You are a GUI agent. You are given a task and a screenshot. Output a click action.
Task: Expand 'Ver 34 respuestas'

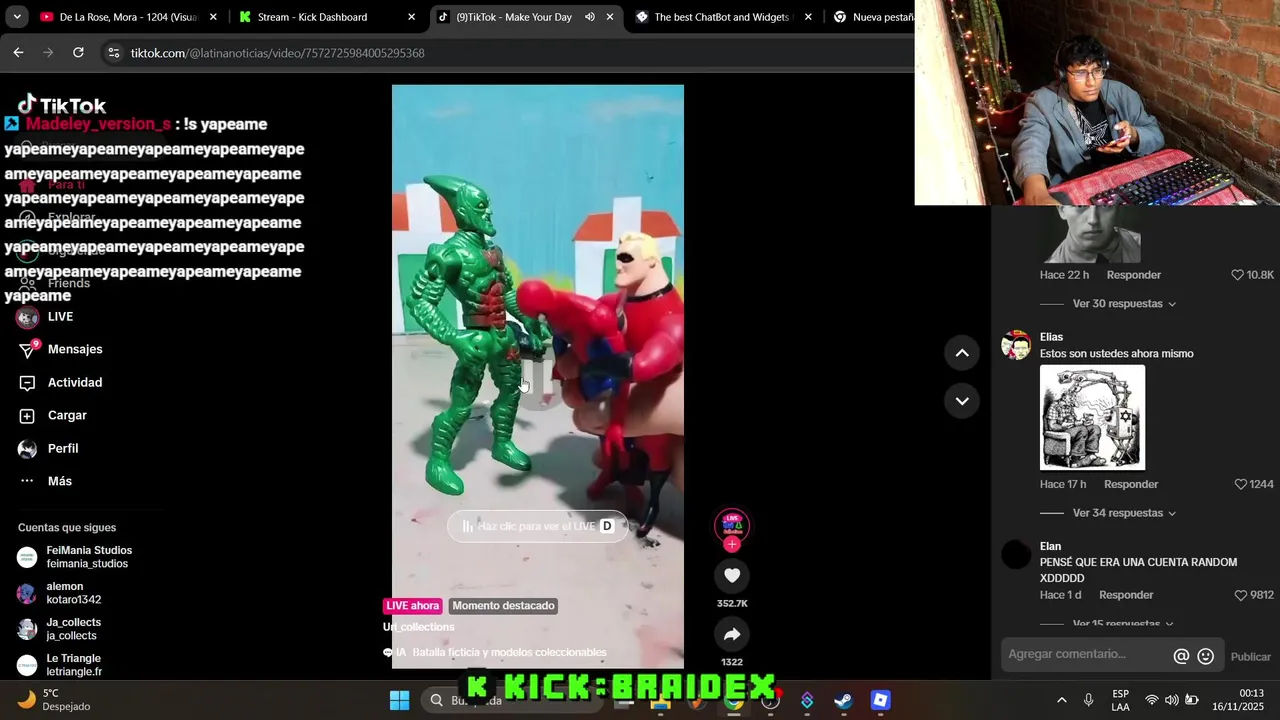1124,513
